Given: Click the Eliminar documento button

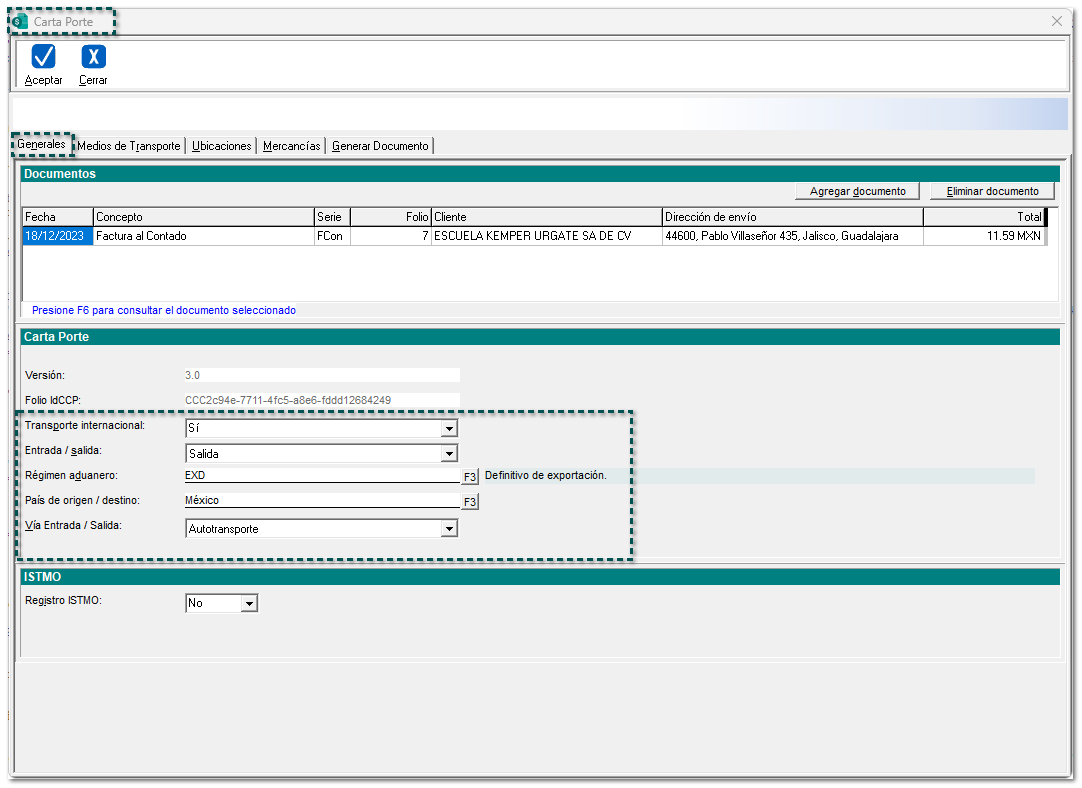Looking at the screenshot, I should [x=992, y=191].
